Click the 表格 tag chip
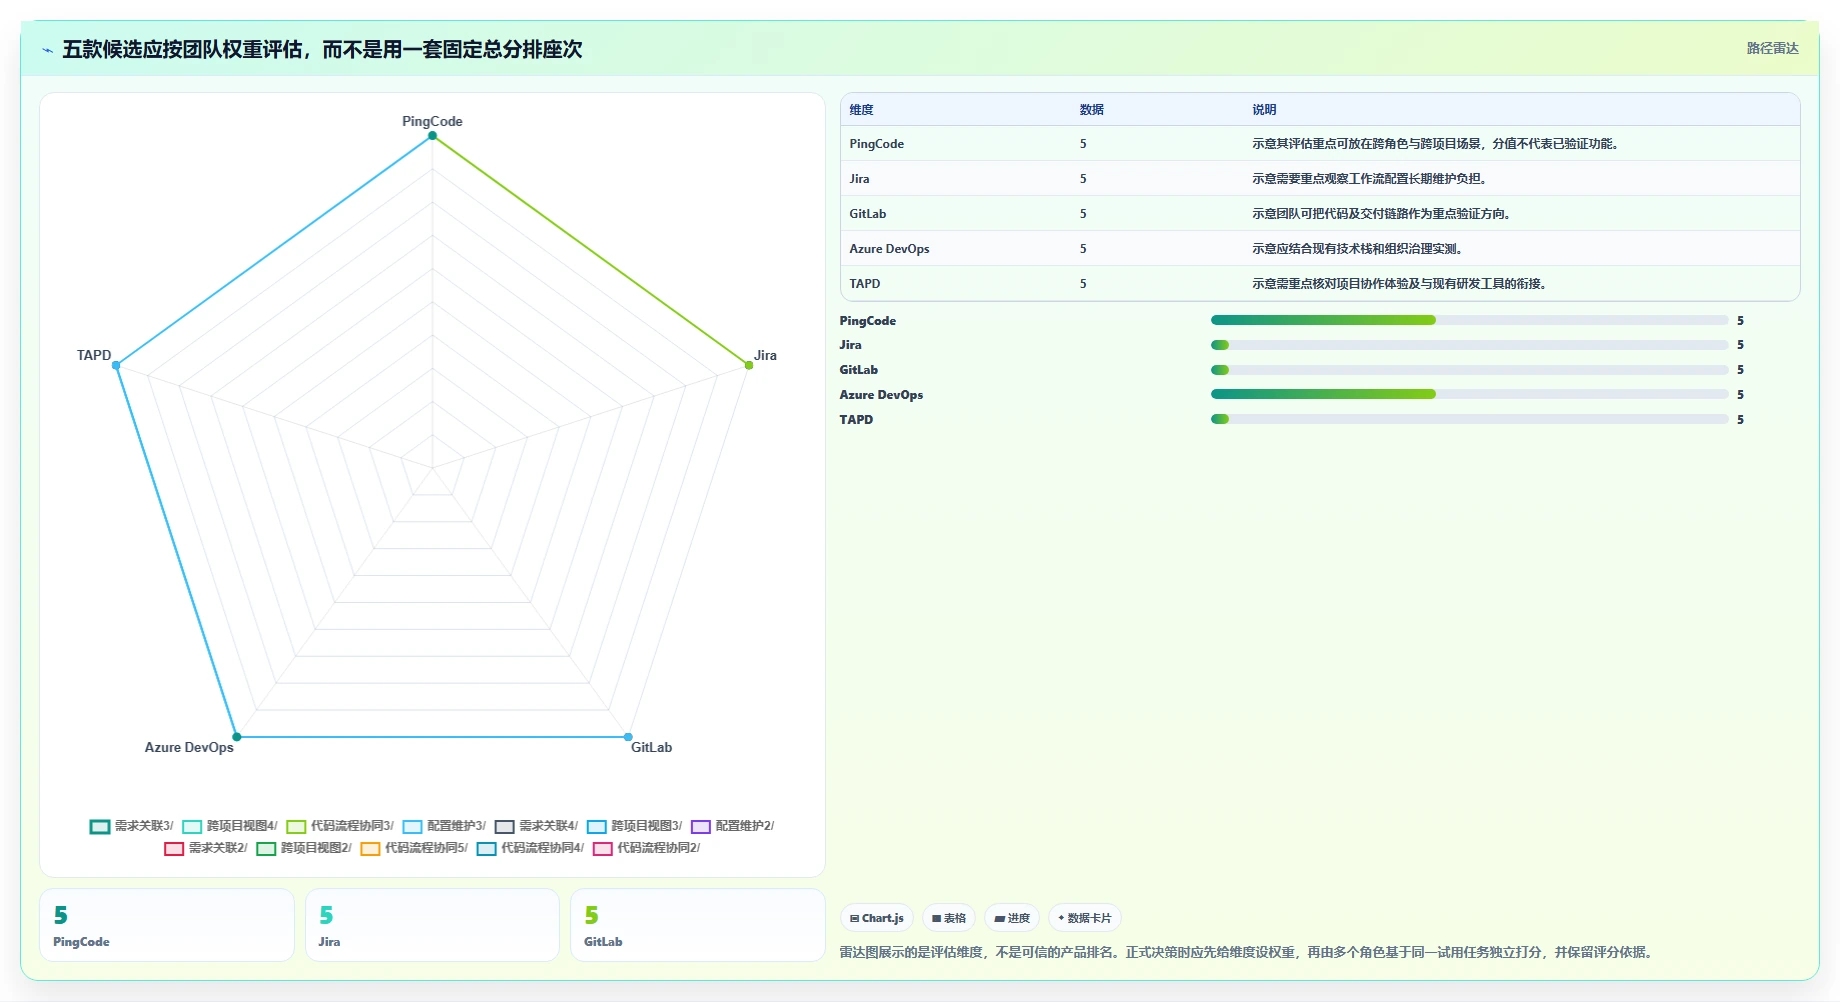This screenshot has height=1002, width=1840. pyautogui.click(x=949, y=918)
